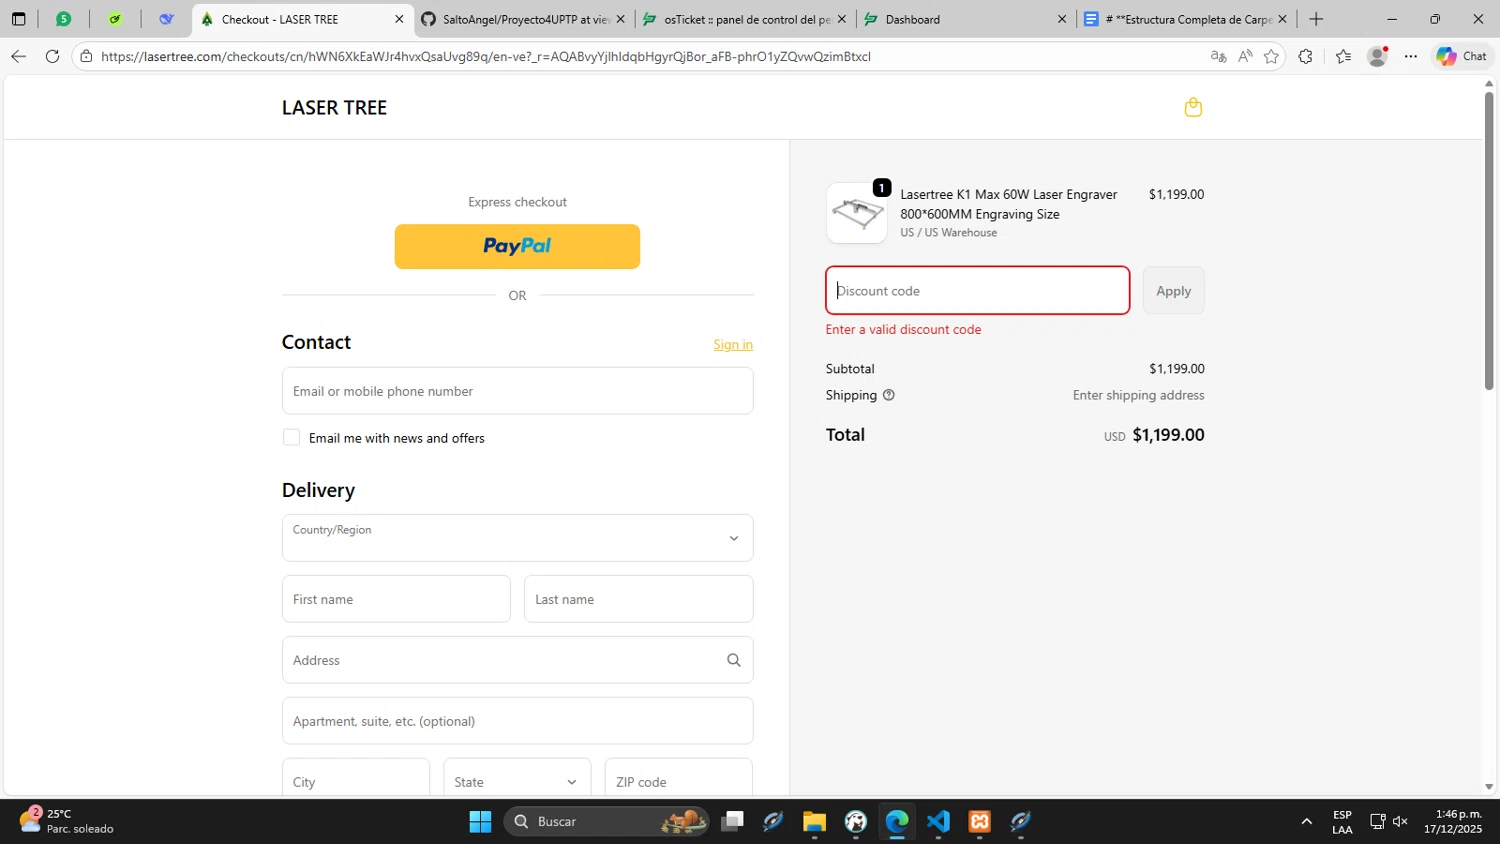Click the LASER TREE store logo
The image size is (1500, 844).
[334, 108]
